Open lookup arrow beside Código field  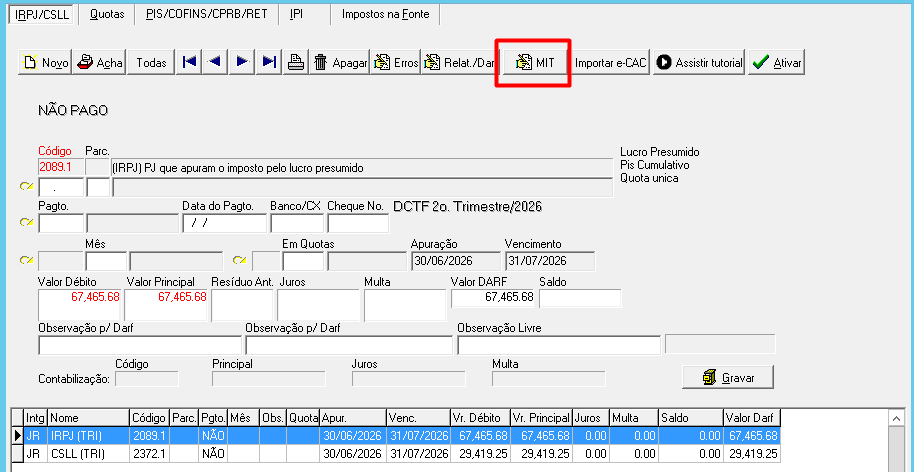click(26, 187)
